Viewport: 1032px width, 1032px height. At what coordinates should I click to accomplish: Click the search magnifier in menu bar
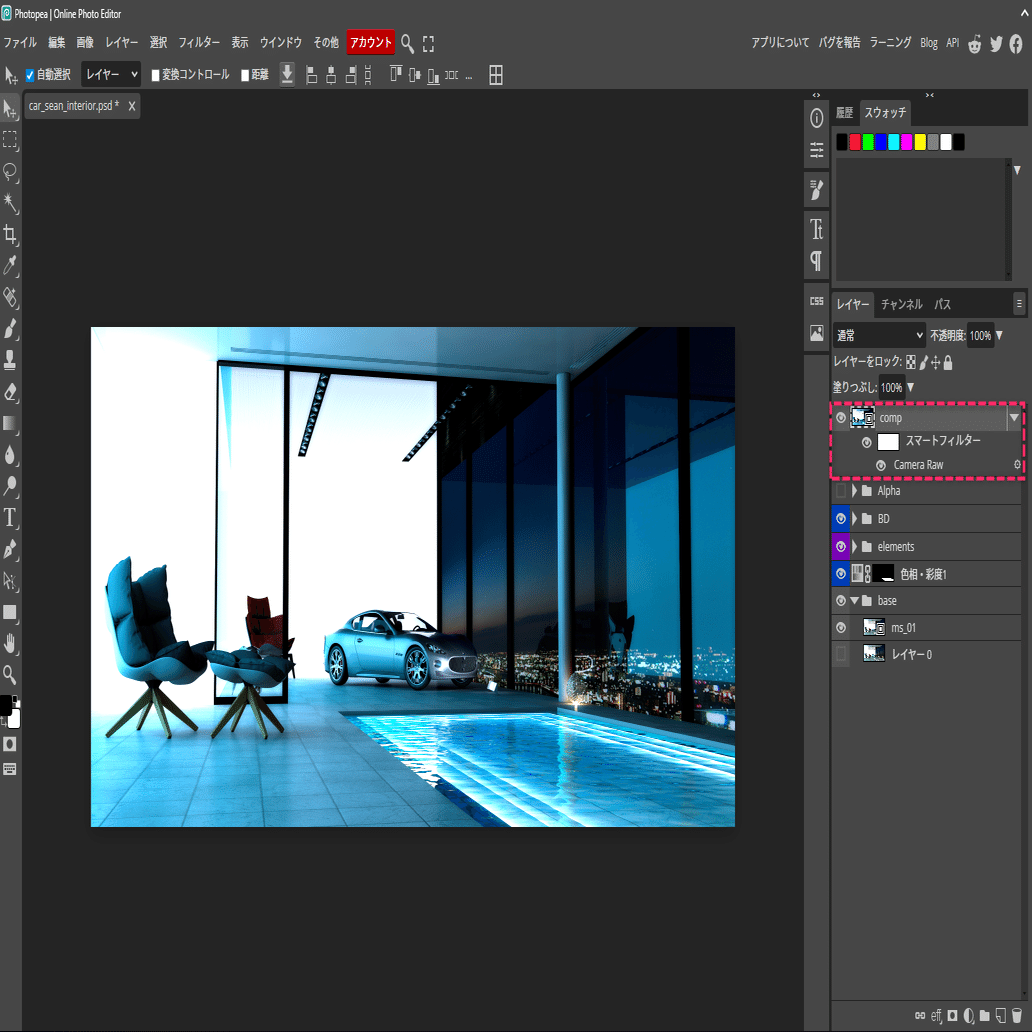coord(407,43)
